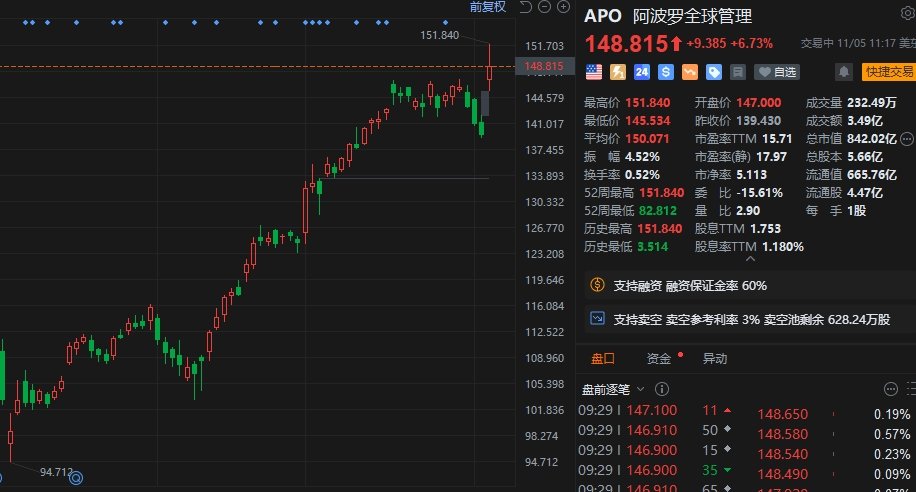Screen dimensions: 916x492
Task: Toggle 自选 watchlist heart button
Action: click(777, 72)
